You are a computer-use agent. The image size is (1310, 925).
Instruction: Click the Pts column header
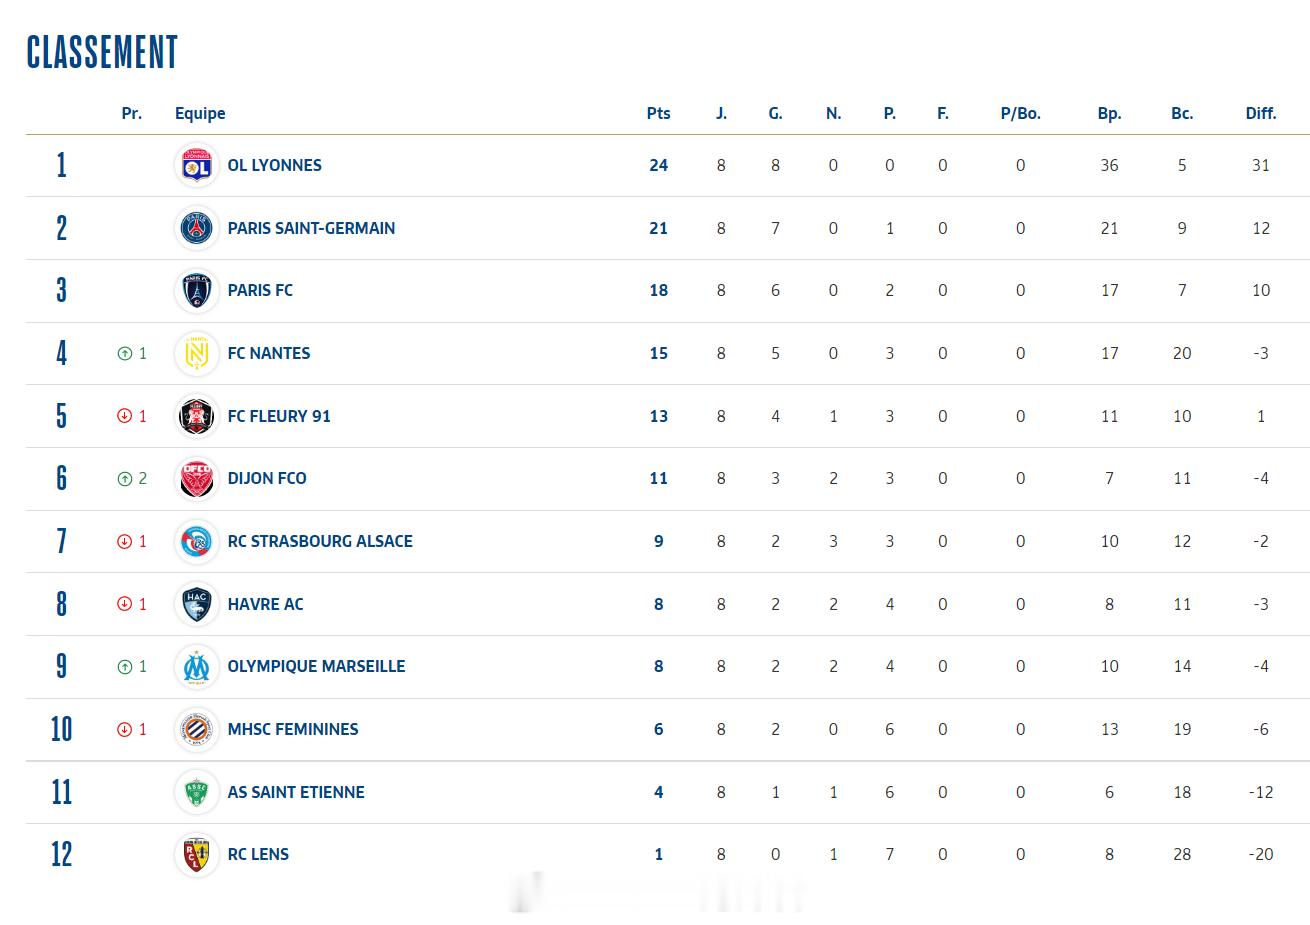[x=658, y=114]
